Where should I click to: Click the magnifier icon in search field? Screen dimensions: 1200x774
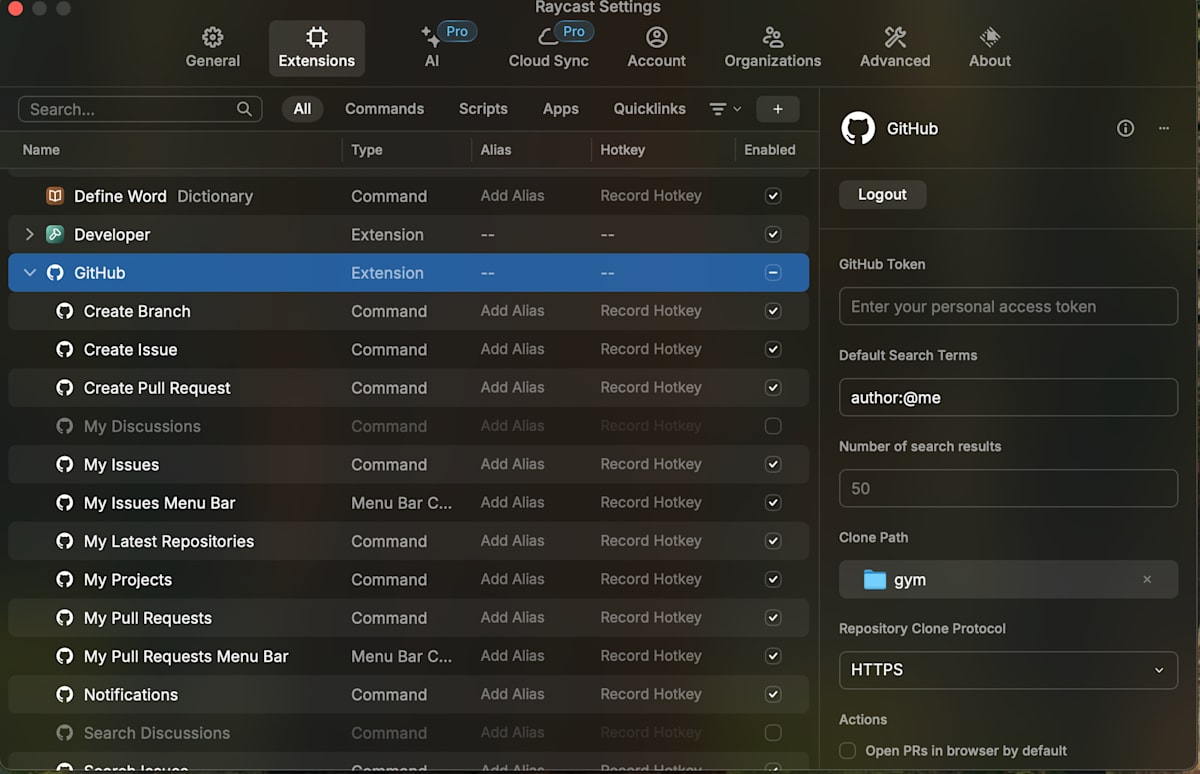244,109
